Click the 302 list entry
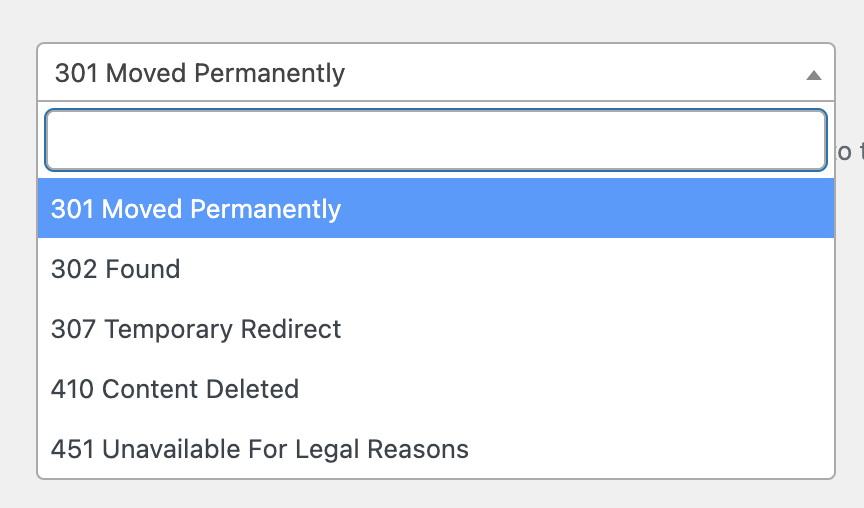Image resolution: width=864 pixels, height=508 pixels. pyautogui.click(x=116, y=269)
